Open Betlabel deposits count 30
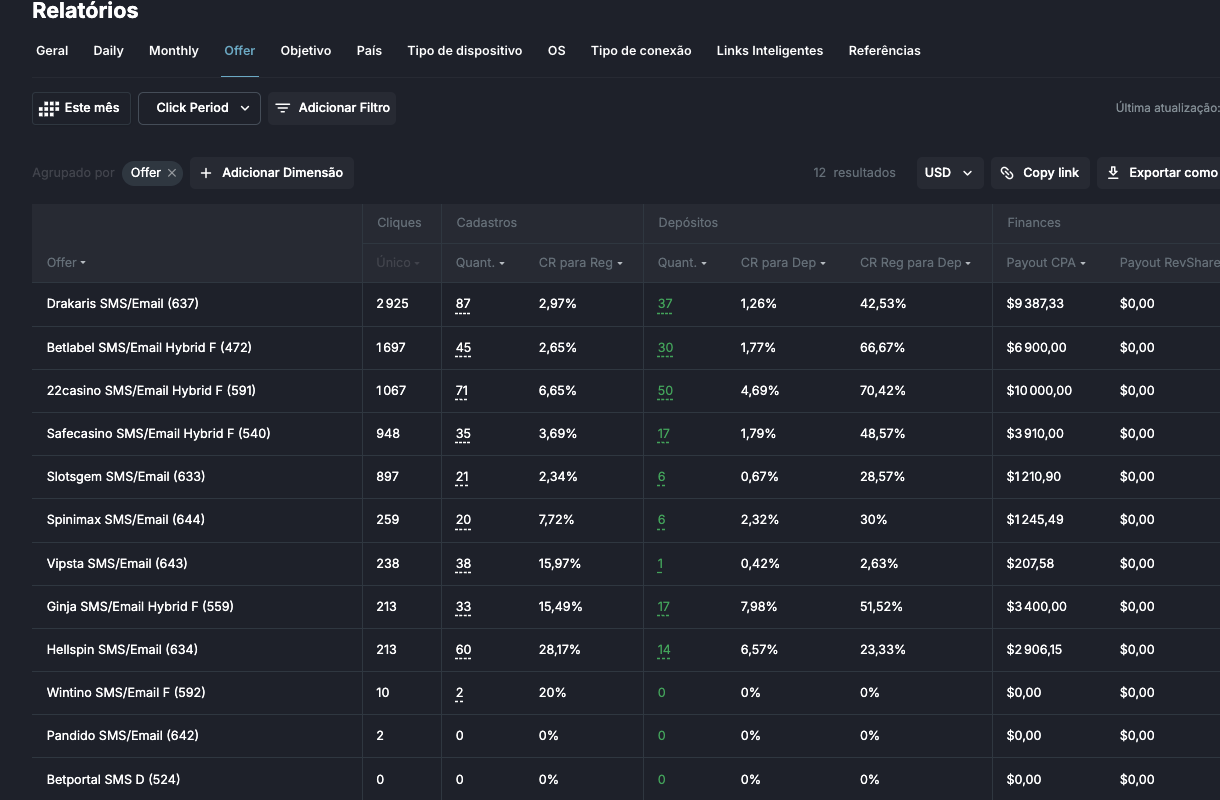The width and height of the screenshot is (1220, 800). click(x=665, y=348)
